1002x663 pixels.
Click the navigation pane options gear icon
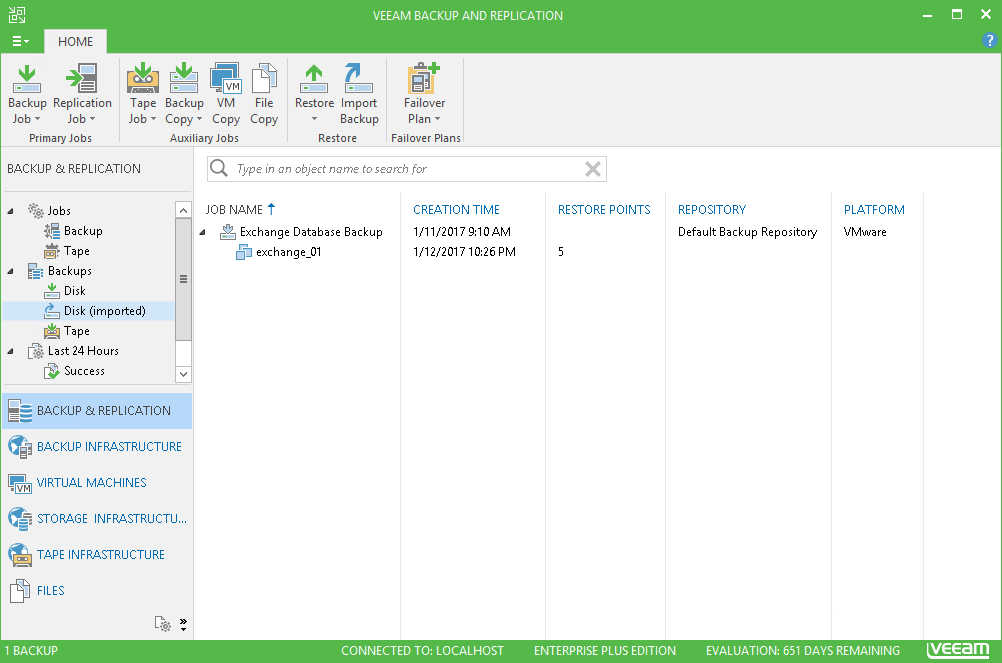pos(162,623)
